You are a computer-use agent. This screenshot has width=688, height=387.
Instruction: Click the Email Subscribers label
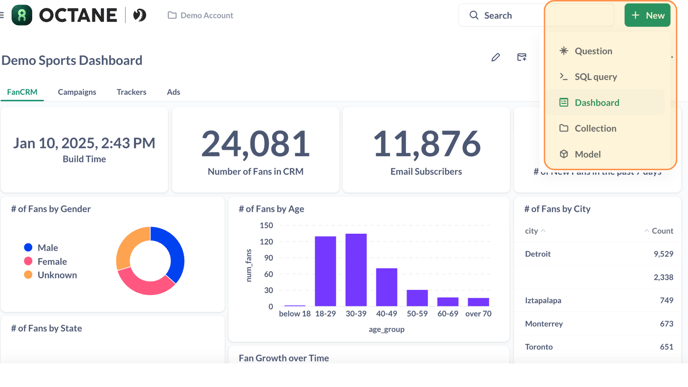[426, 172]
